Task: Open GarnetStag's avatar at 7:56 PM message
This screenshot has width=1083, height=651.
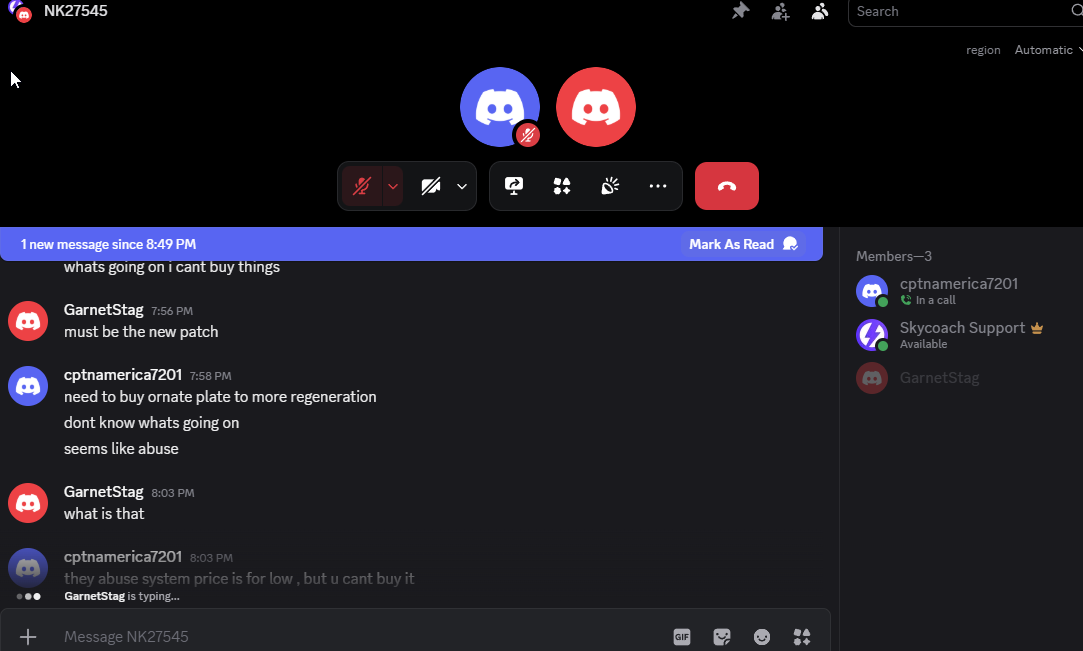Action: coord(28,321)
